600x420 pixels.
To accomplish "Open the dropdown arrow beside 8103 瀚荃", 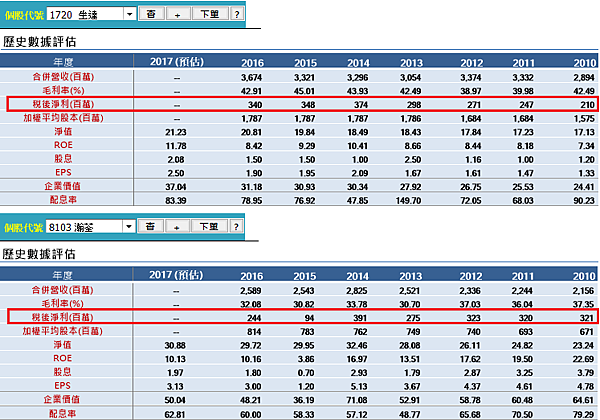I will [129, 227].
